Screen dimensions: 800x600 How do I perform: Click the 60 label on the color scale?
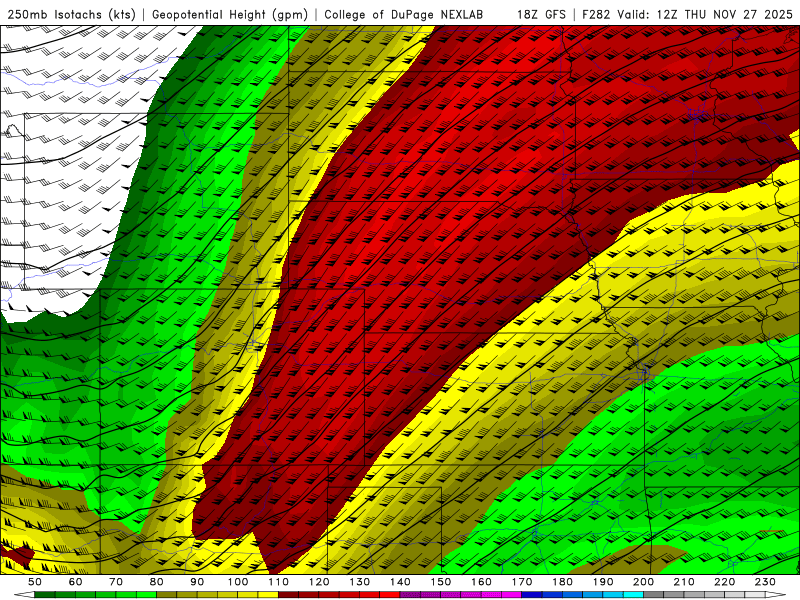(76, 582)
